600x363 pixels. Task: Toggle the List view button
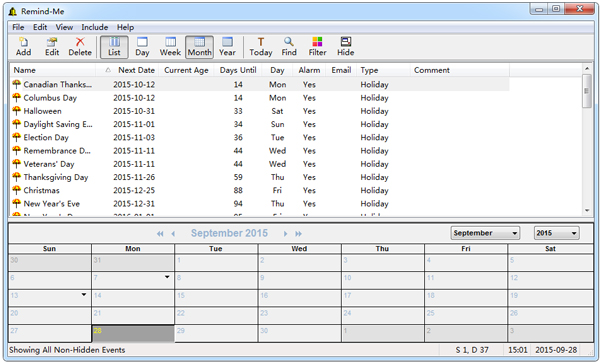coord(114,47)
